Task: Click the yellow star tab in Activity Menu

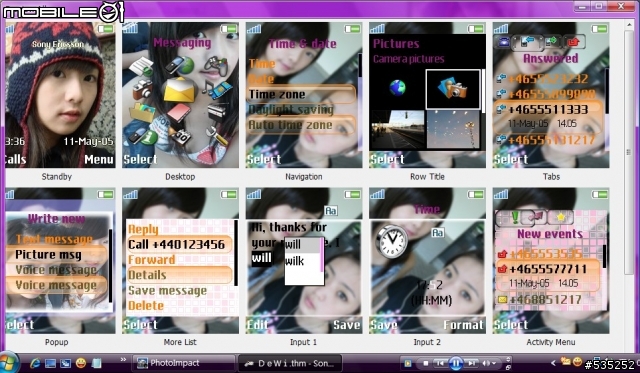Action: coord(561,217)
